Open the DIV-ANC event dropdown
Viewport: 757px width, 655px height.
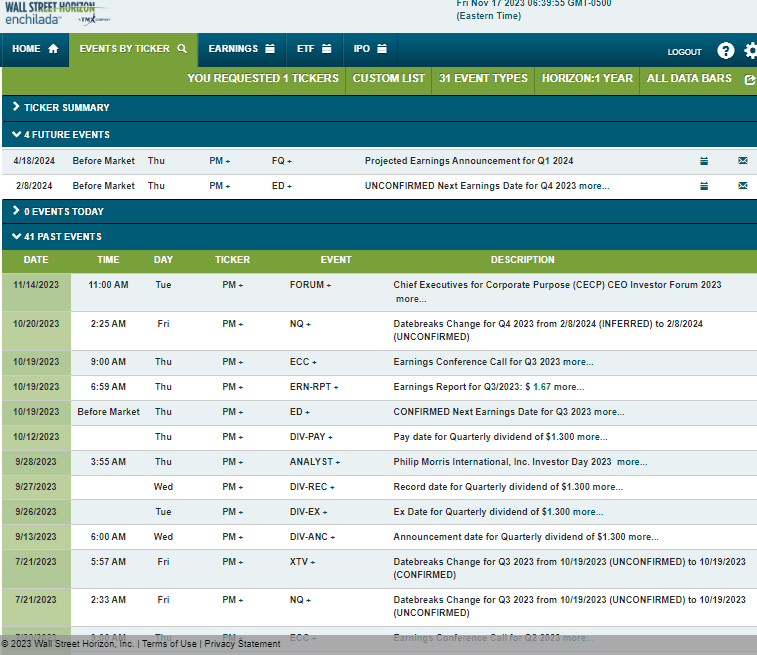(x=312, y=537)
